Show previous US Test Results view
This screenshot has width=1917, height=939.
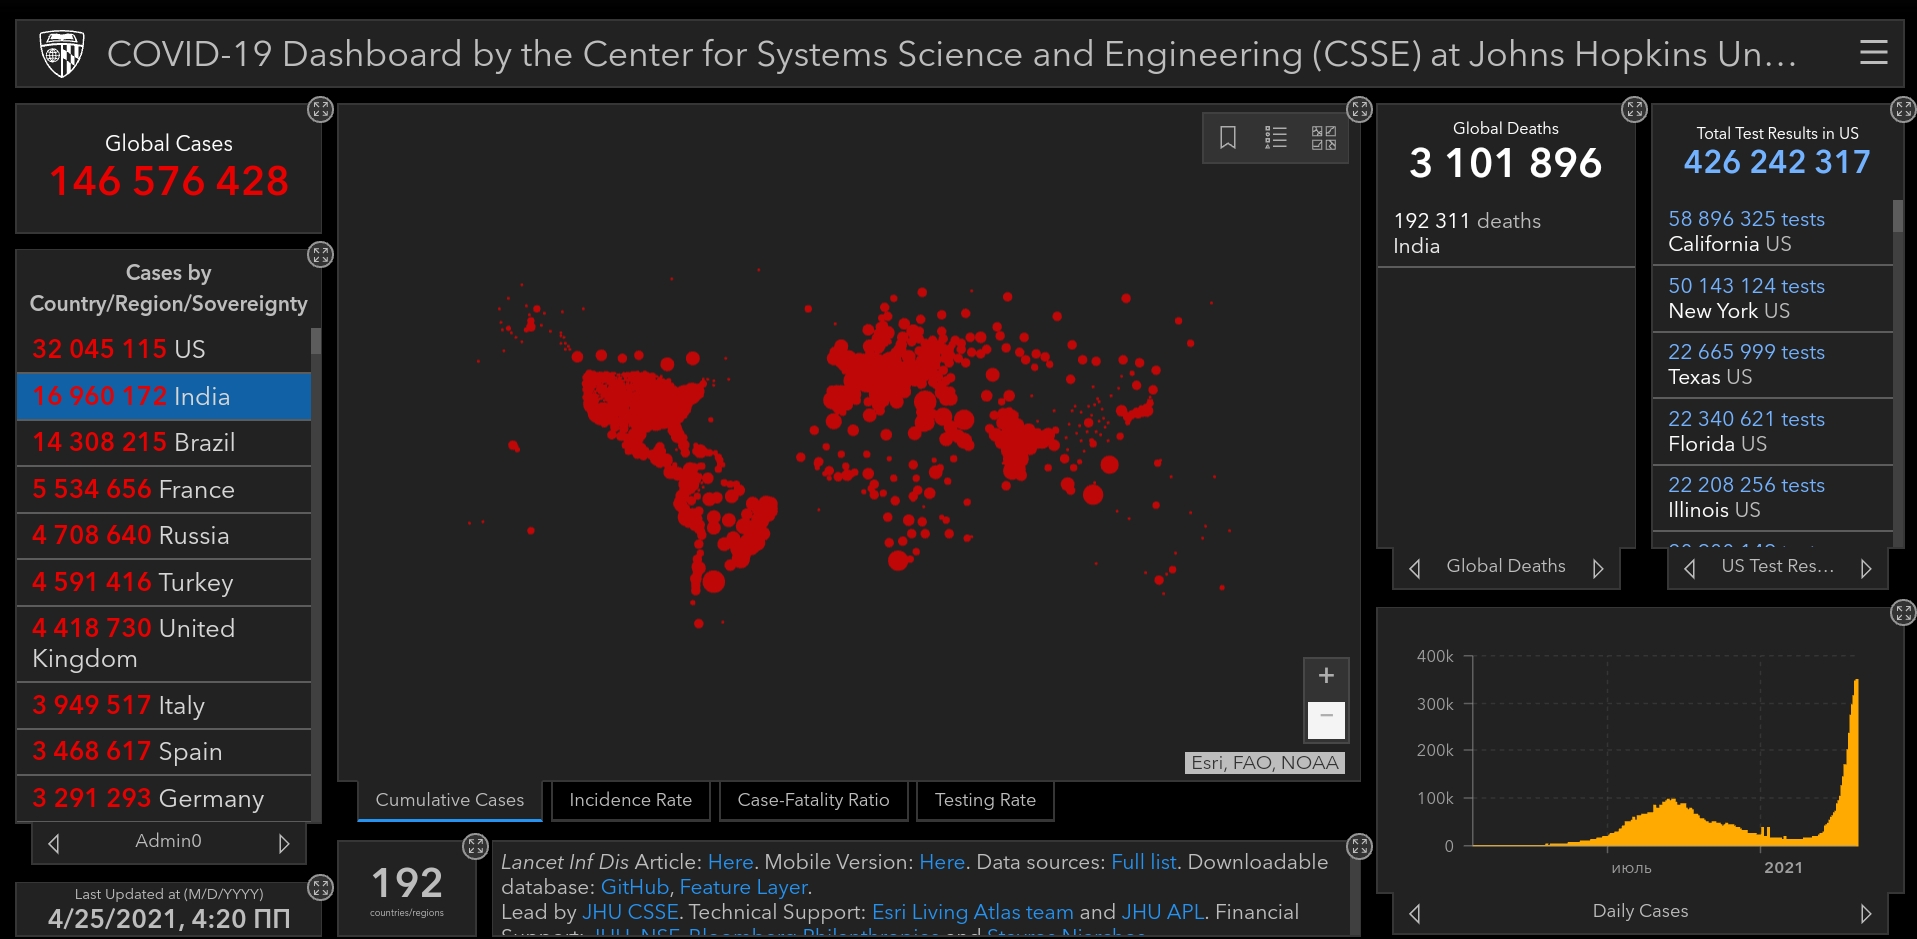pos(1690,568)
